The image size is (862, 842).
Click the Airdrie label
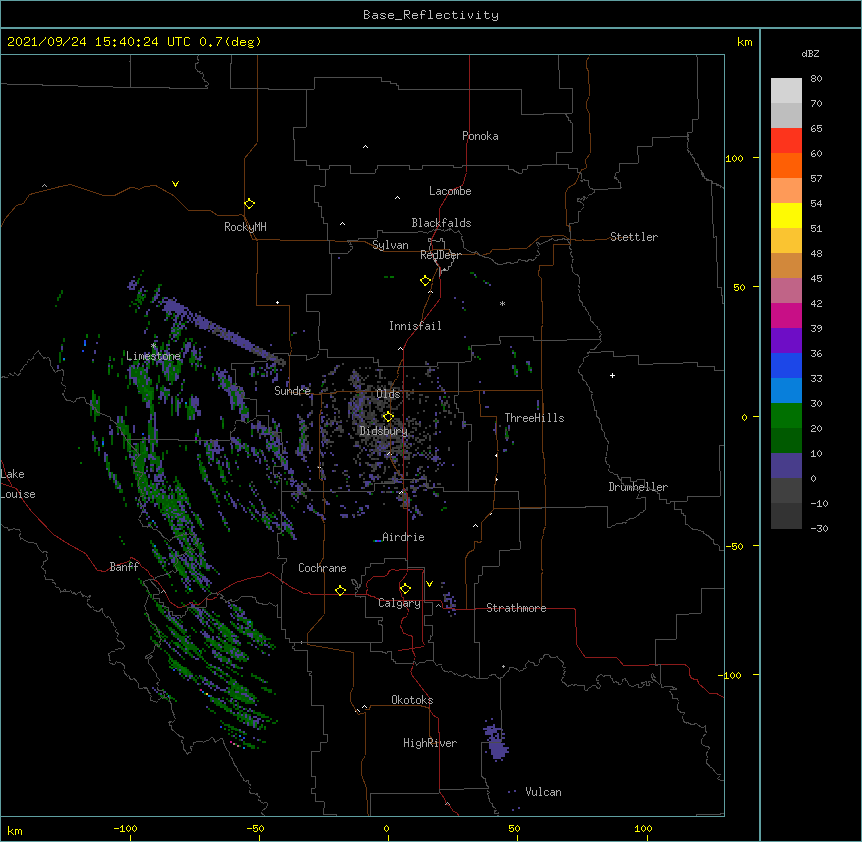click(404, 537)
